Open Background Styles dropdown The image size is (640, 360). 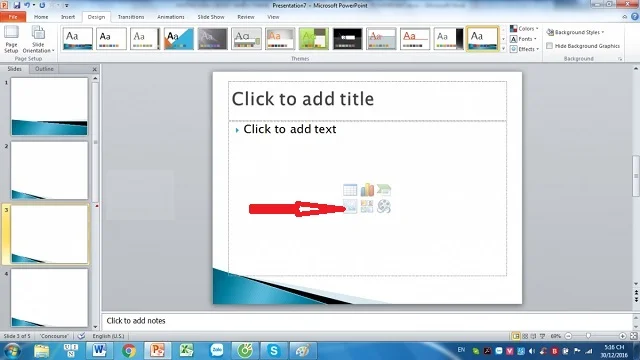575,32
